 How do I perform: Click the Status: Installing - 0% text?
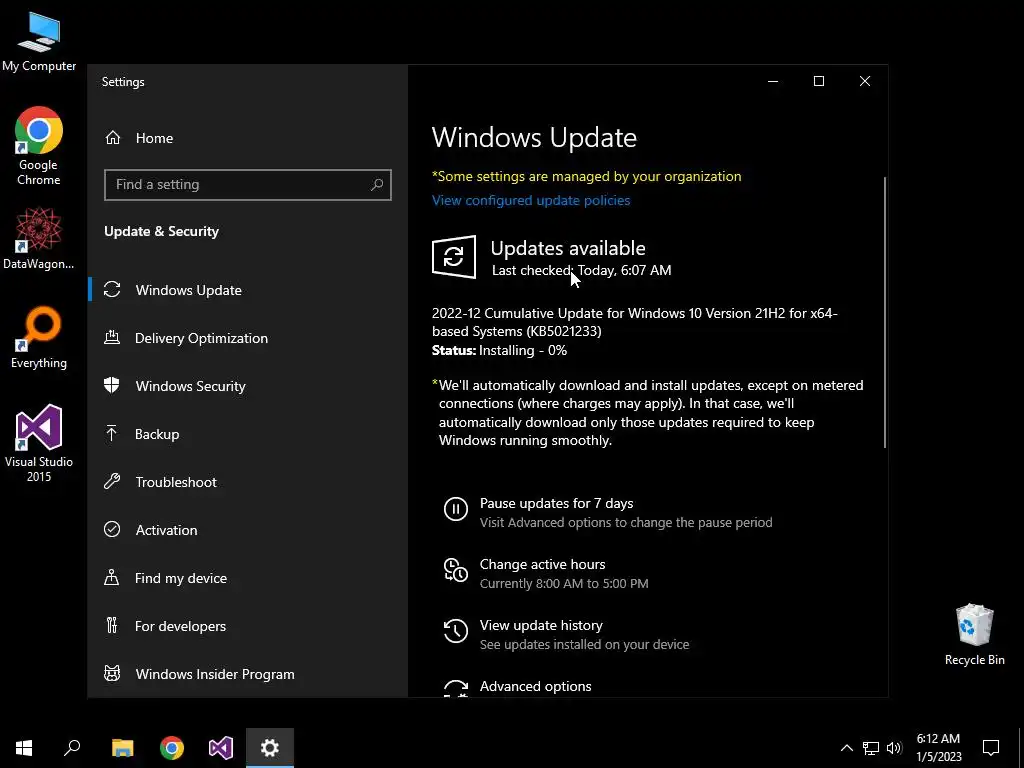500,351
